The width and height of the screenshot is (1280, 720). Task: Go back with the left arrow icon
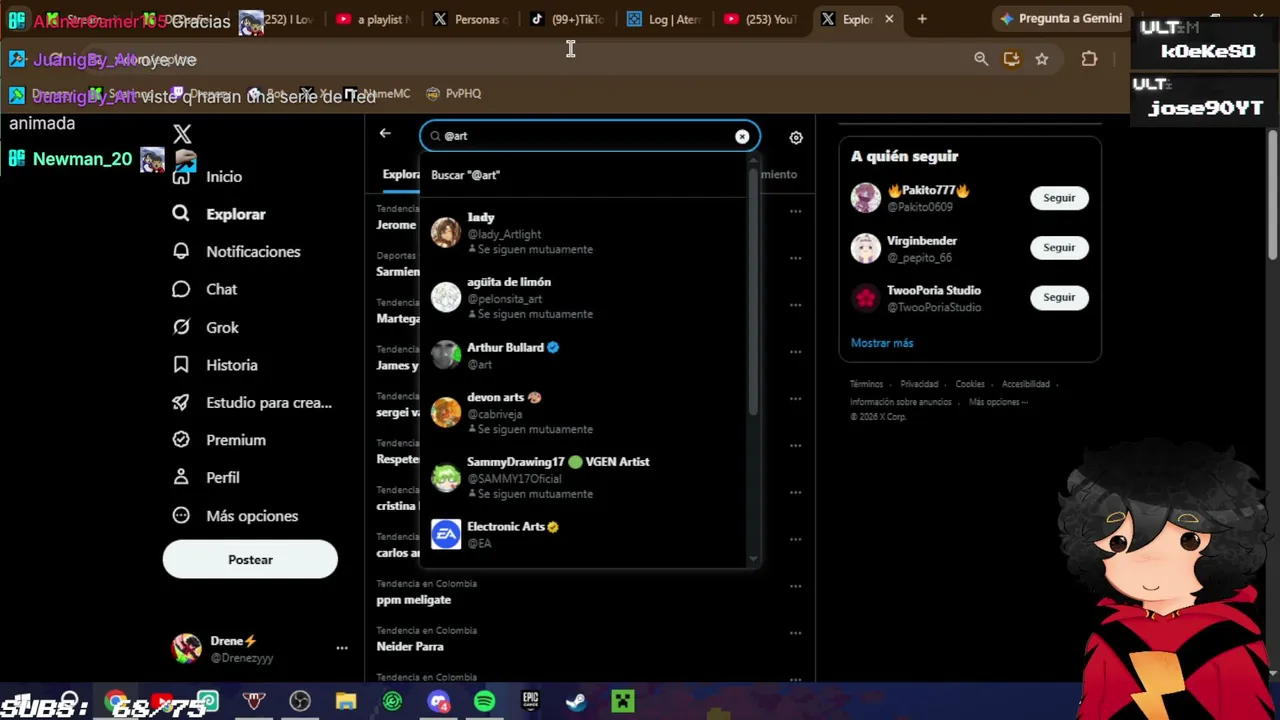[385, 133]
